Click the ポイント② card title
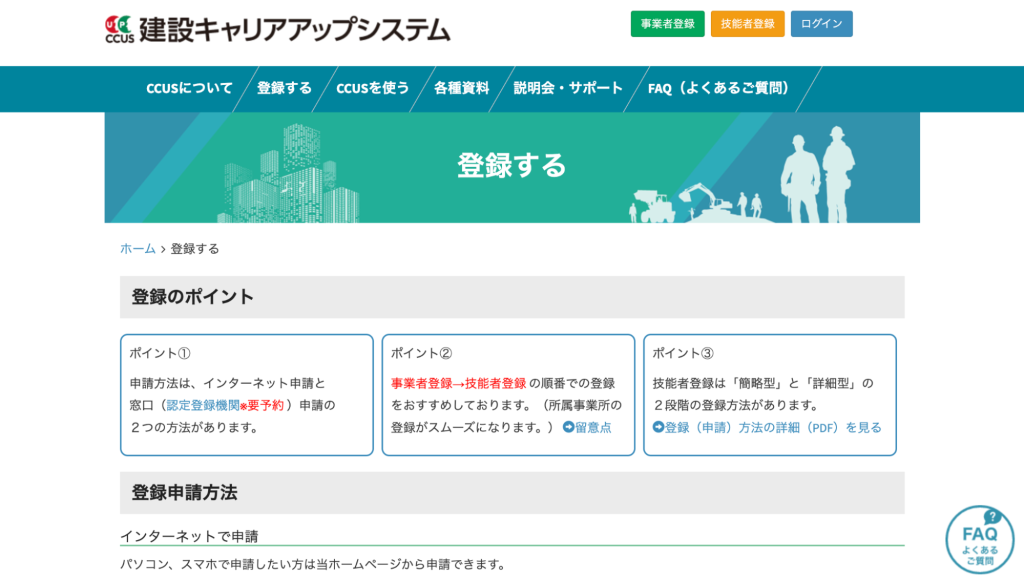The height and width of the screenshot is (578, 1024). pos(421,353)
